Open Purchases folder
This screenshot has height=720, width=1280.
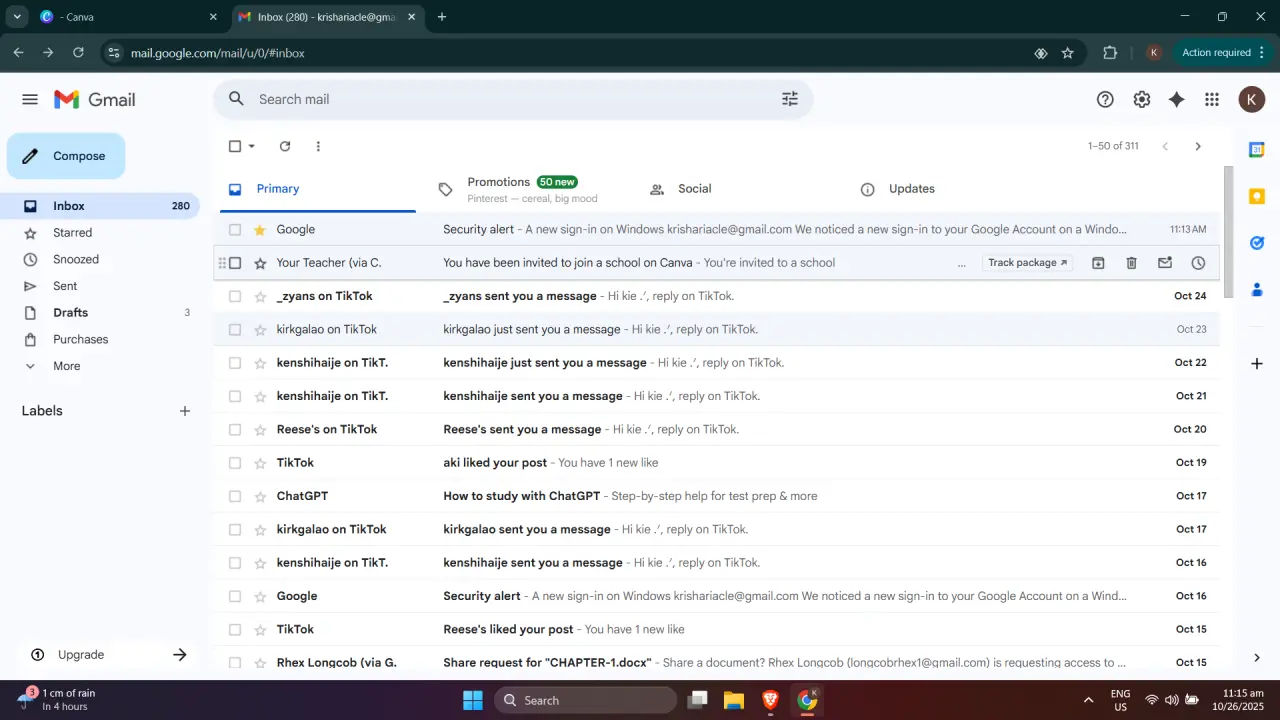(x=80, y=339)
